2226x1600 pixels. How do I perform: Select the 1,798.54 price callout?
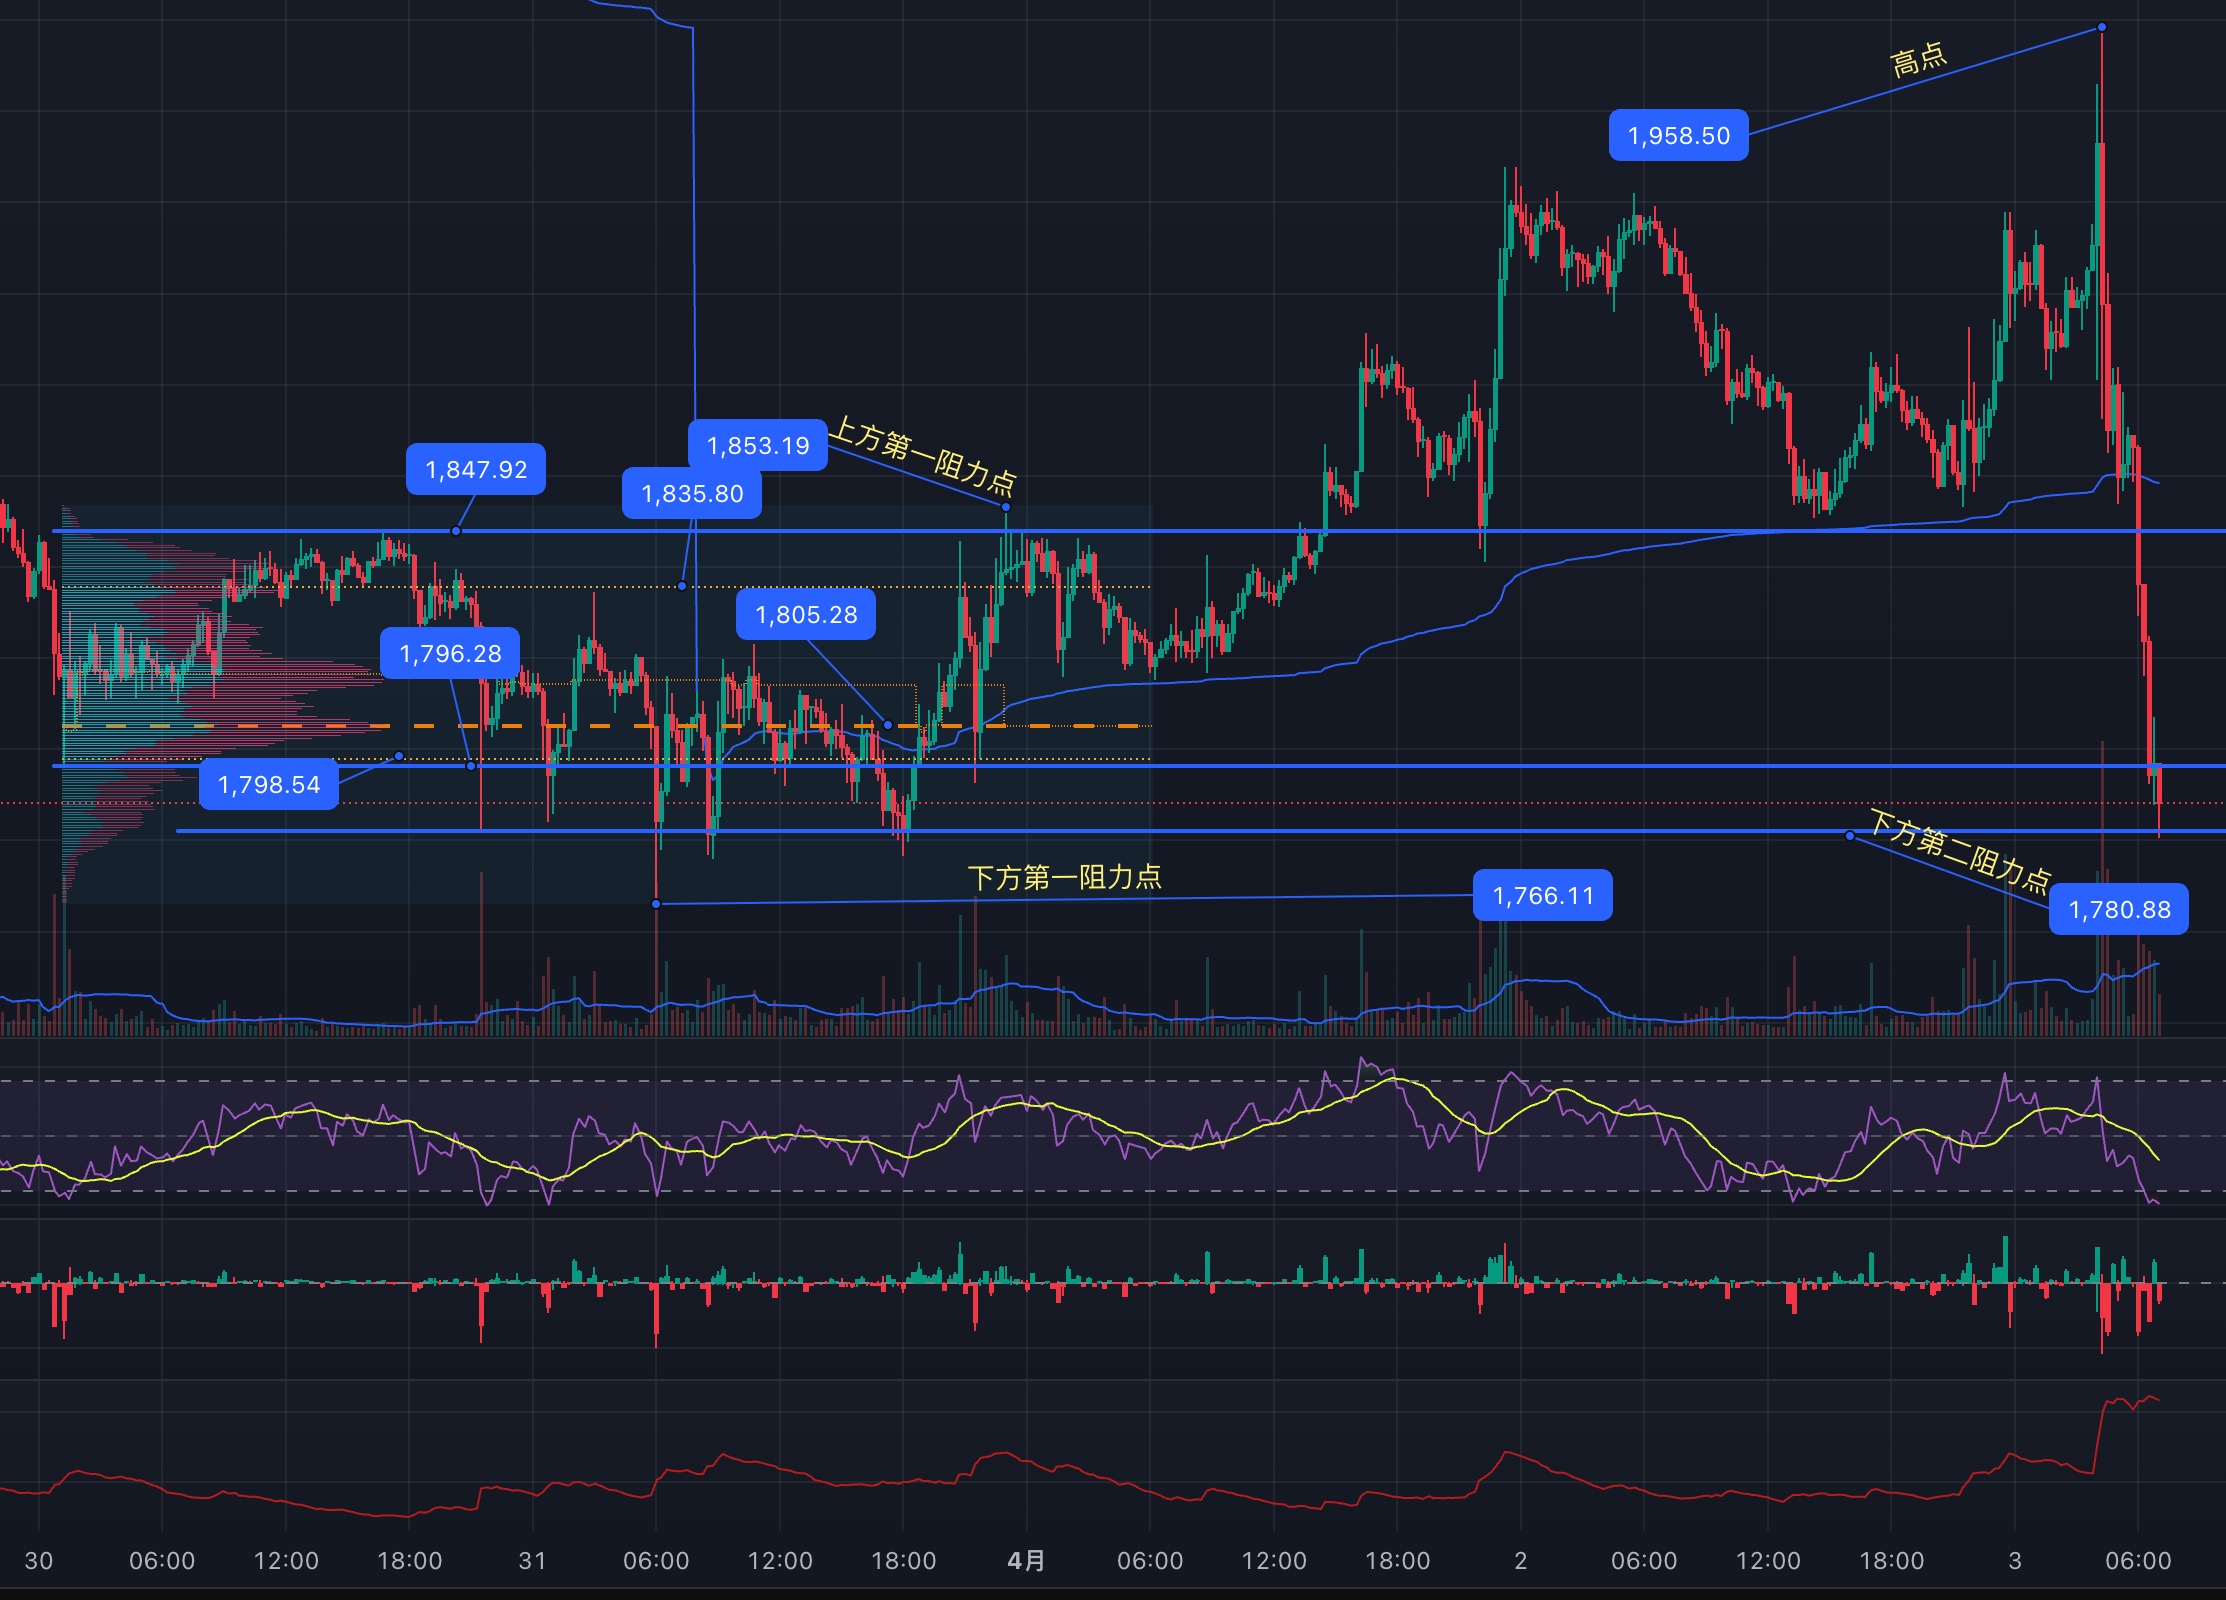click(x=269, y=784)
